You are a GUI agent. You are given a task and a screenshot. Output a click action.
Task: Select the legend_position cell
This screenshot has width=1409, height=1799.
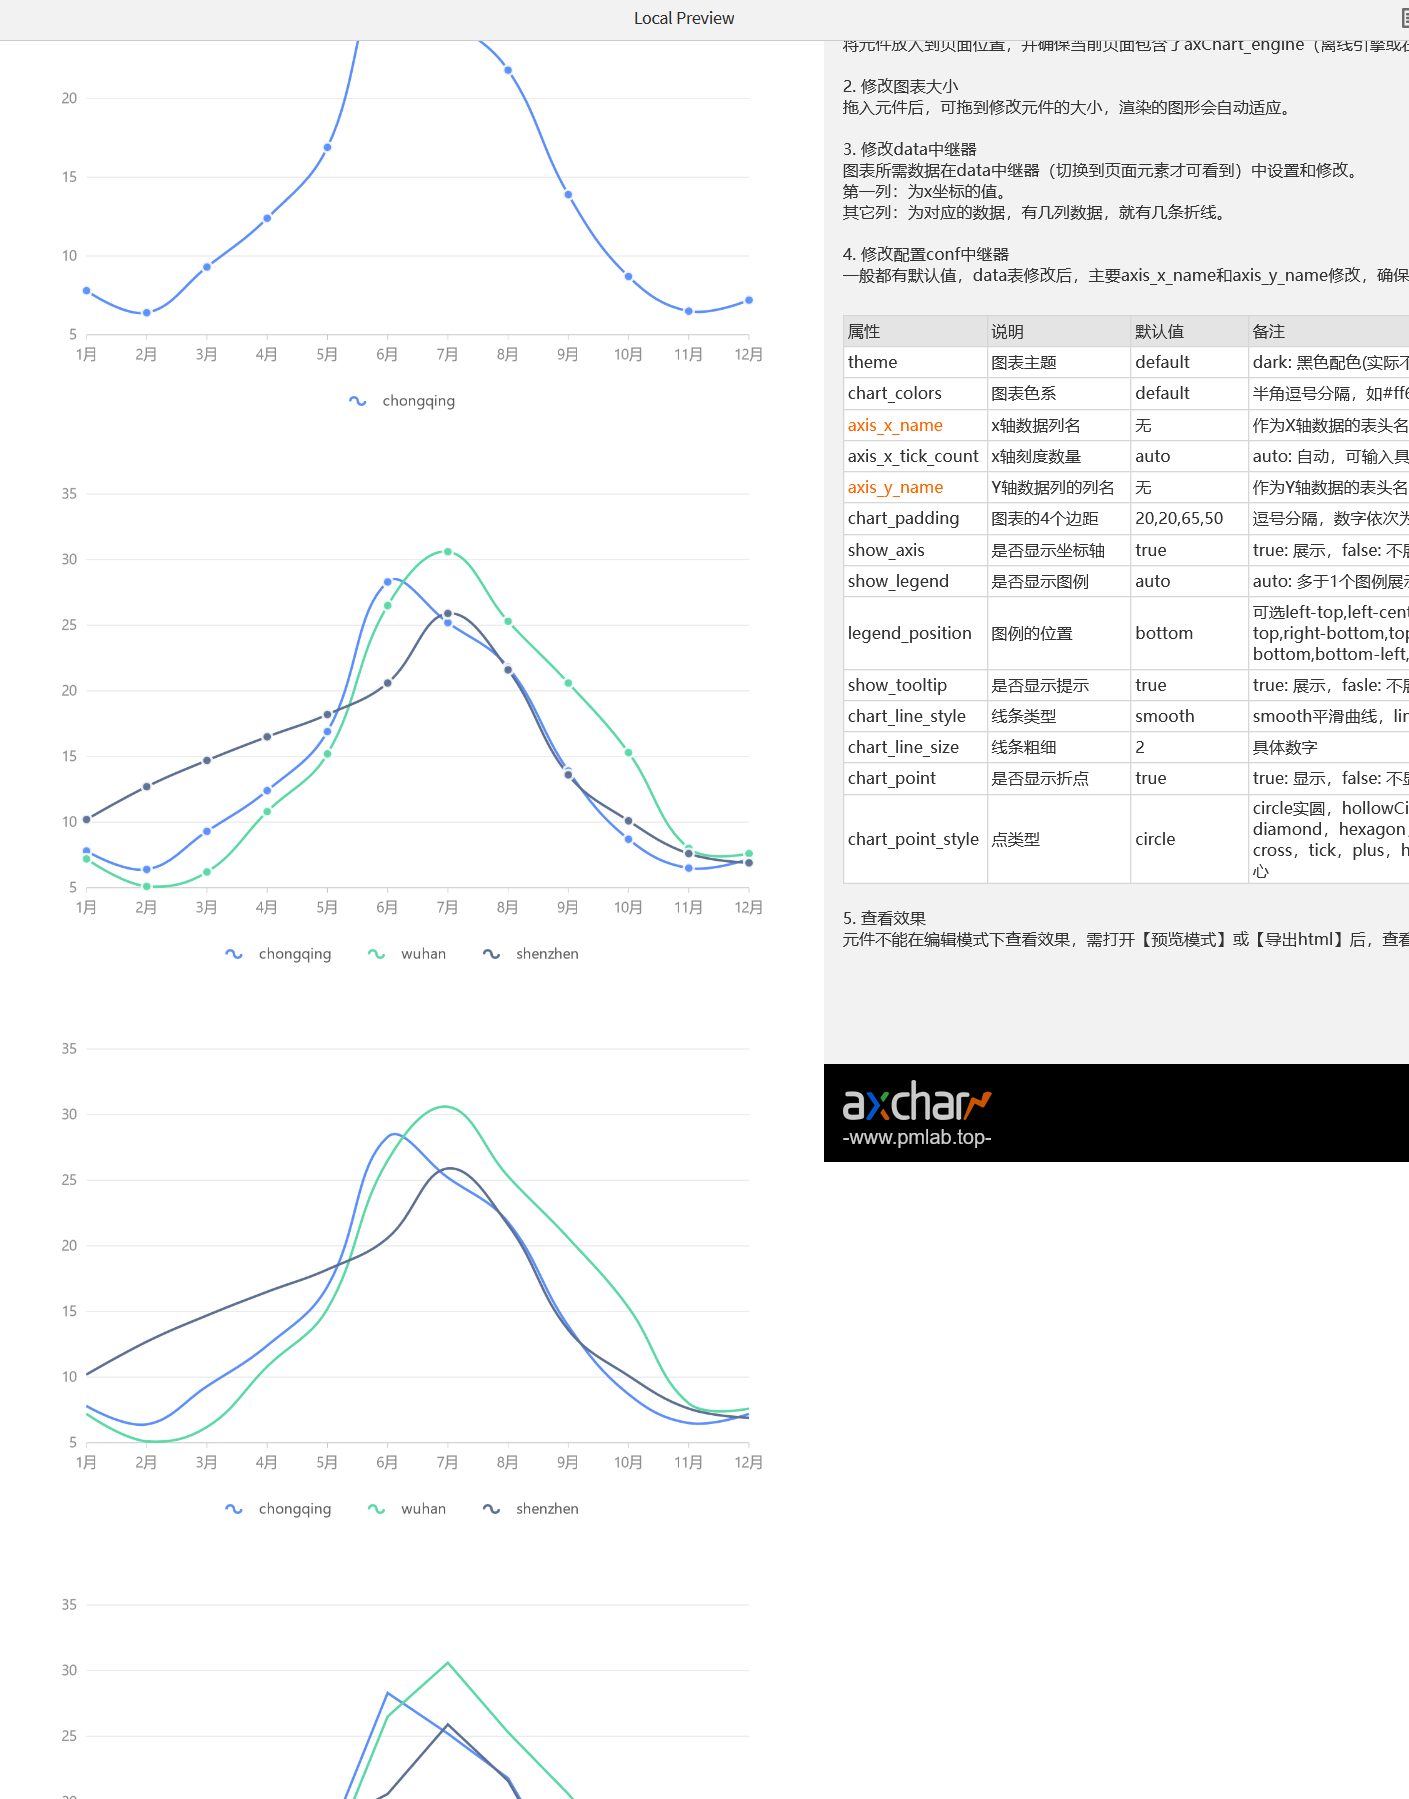pyautogui.click(x=915, y=633)
